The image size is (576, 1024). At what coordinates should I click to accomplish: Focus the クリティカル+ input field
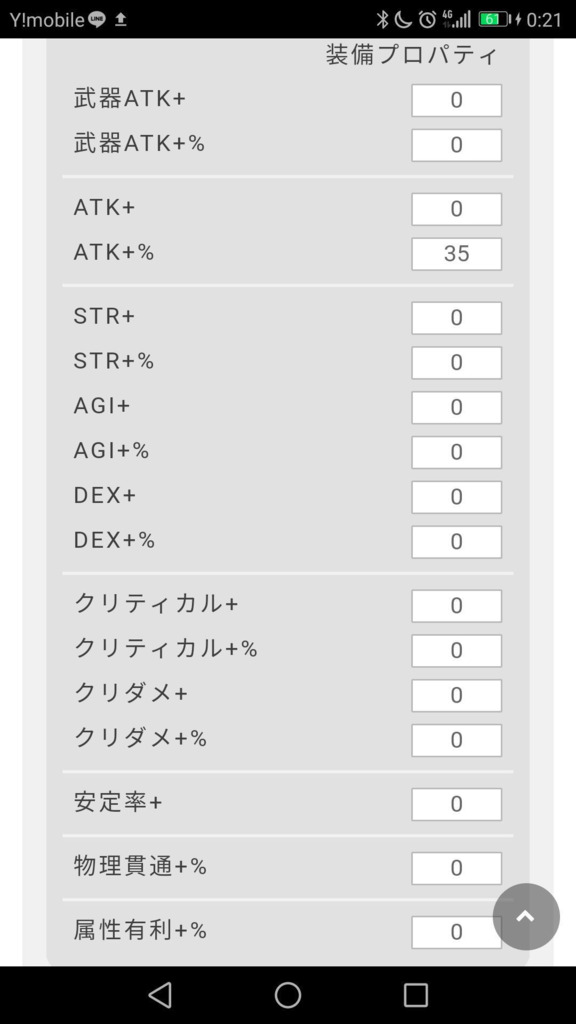point(456,605)
